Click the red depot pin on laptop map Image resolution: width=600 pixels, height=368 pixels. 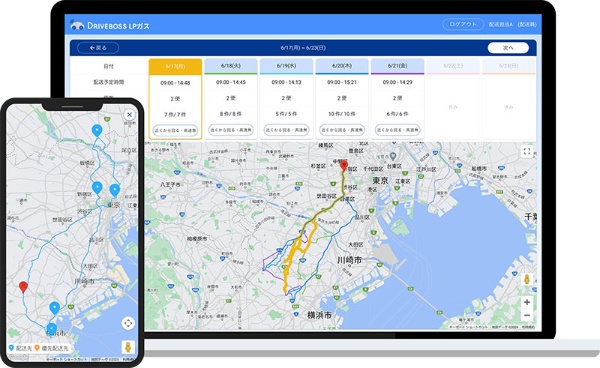pos(344,165)
